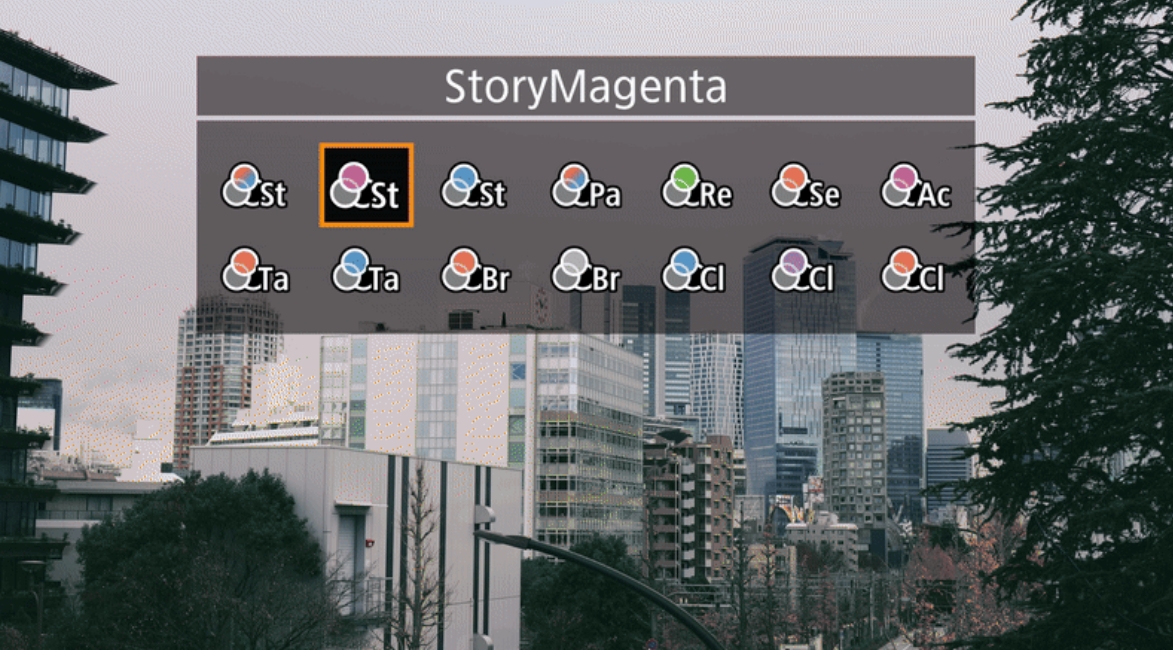Select the red-blue St filter icon
This screenshot has width=1173, height=650.
pyautogui.click(x=254, y=186)
